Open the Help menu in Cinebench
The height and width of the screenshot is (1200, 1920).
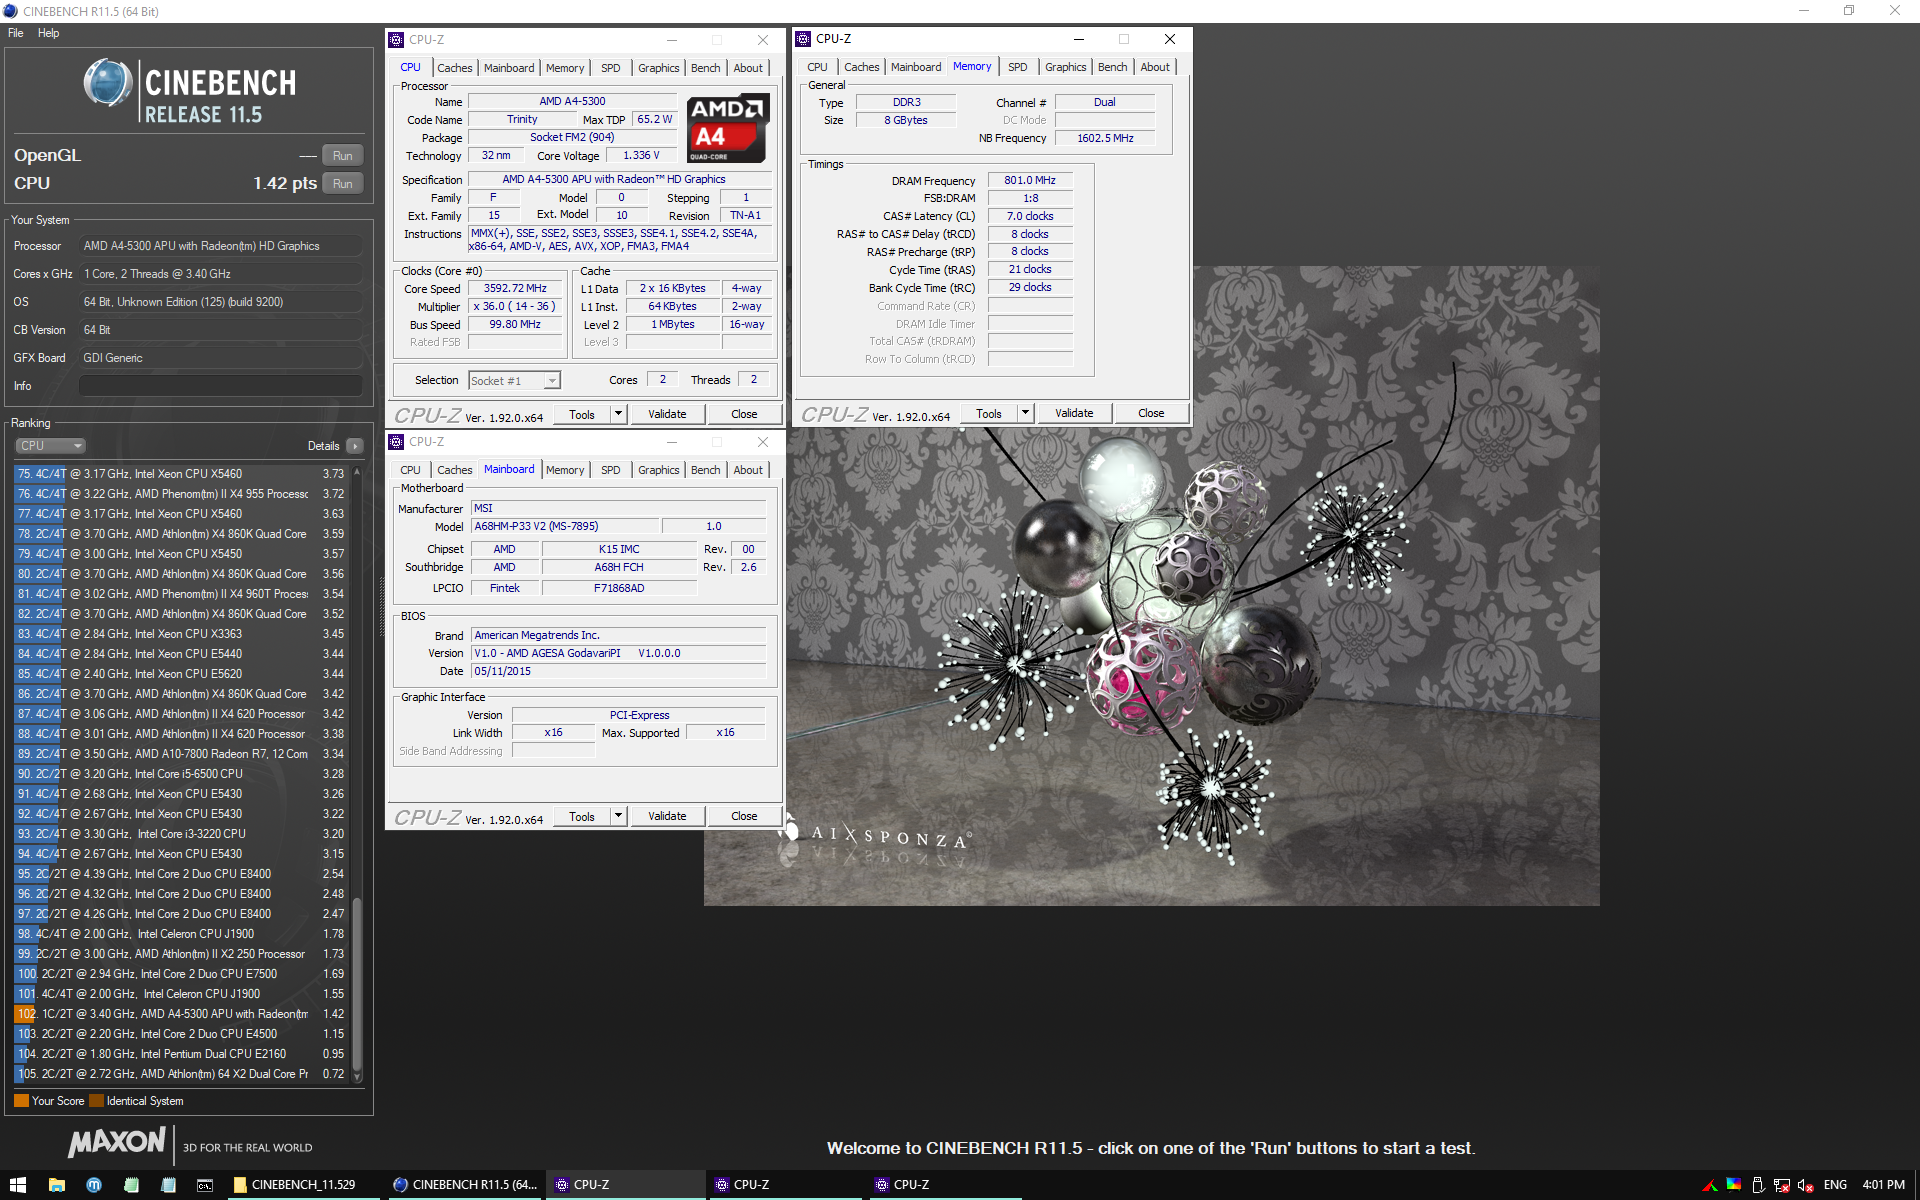click(49, 33)
